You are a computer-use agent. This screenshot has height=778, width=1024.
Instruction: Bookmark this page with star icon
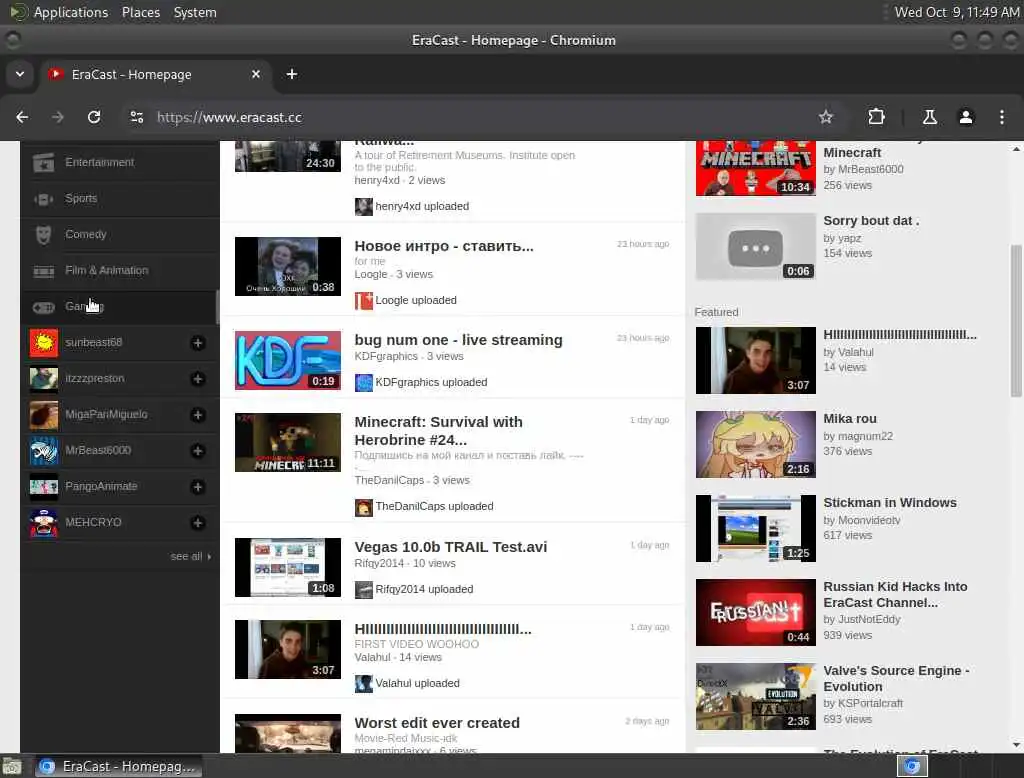click(825, 117)
